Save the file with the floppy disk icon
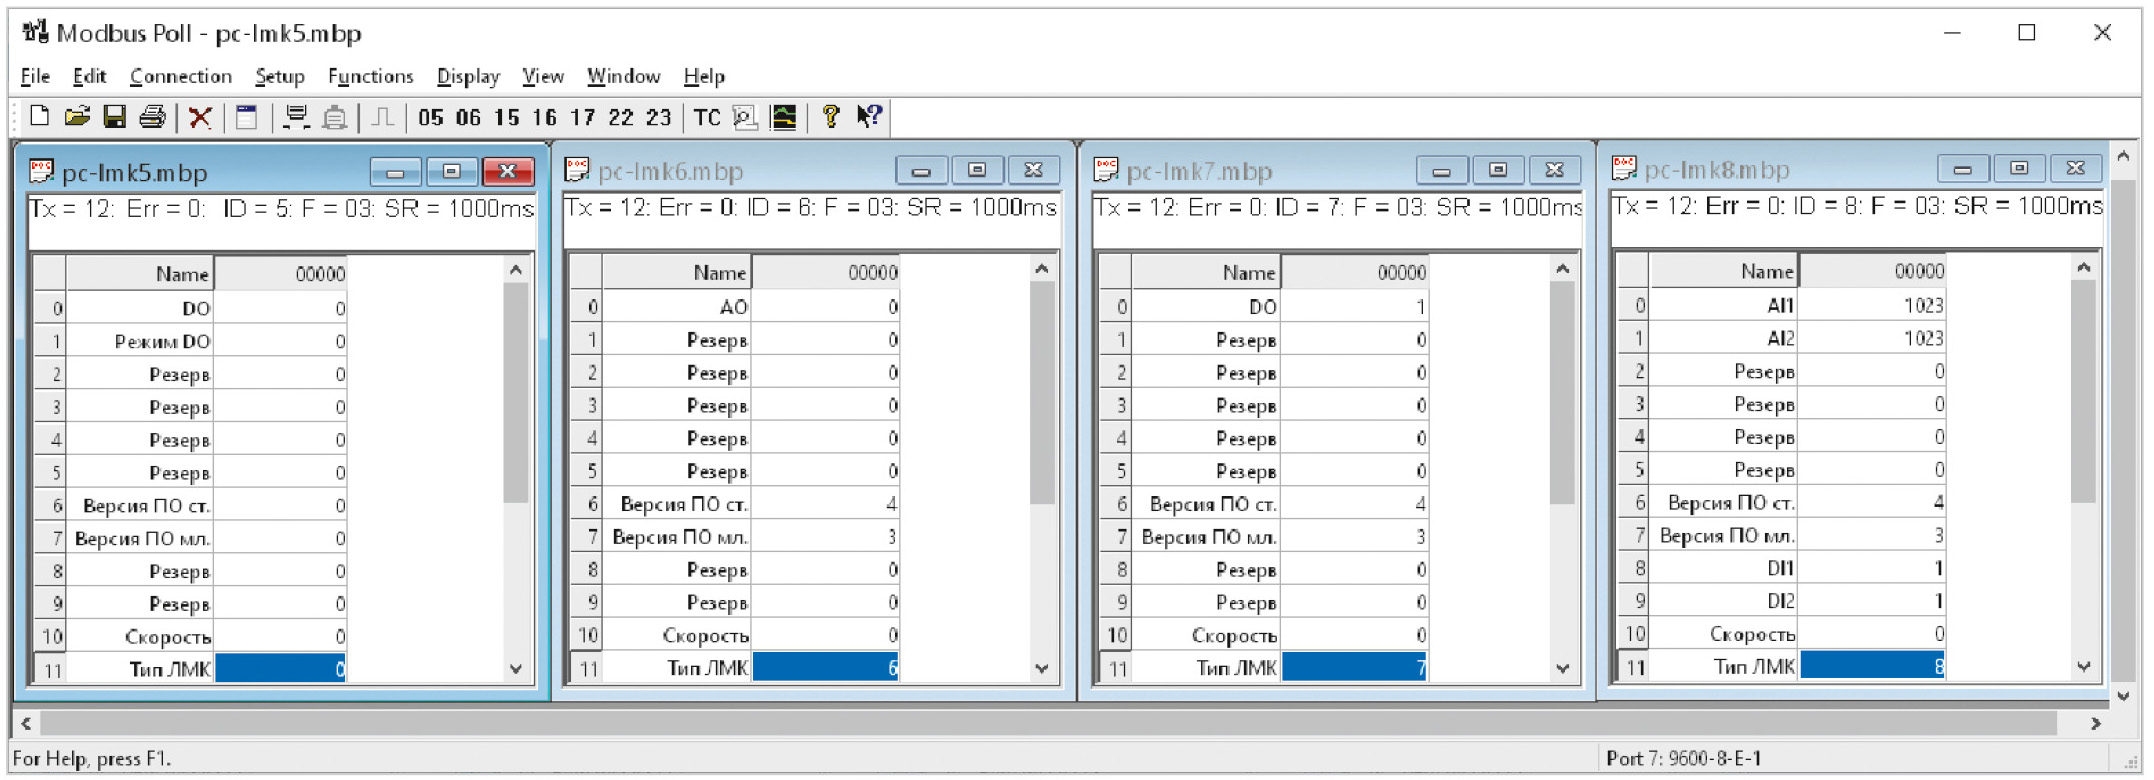This screenshot has width=2154, height=780. point(115,117)
